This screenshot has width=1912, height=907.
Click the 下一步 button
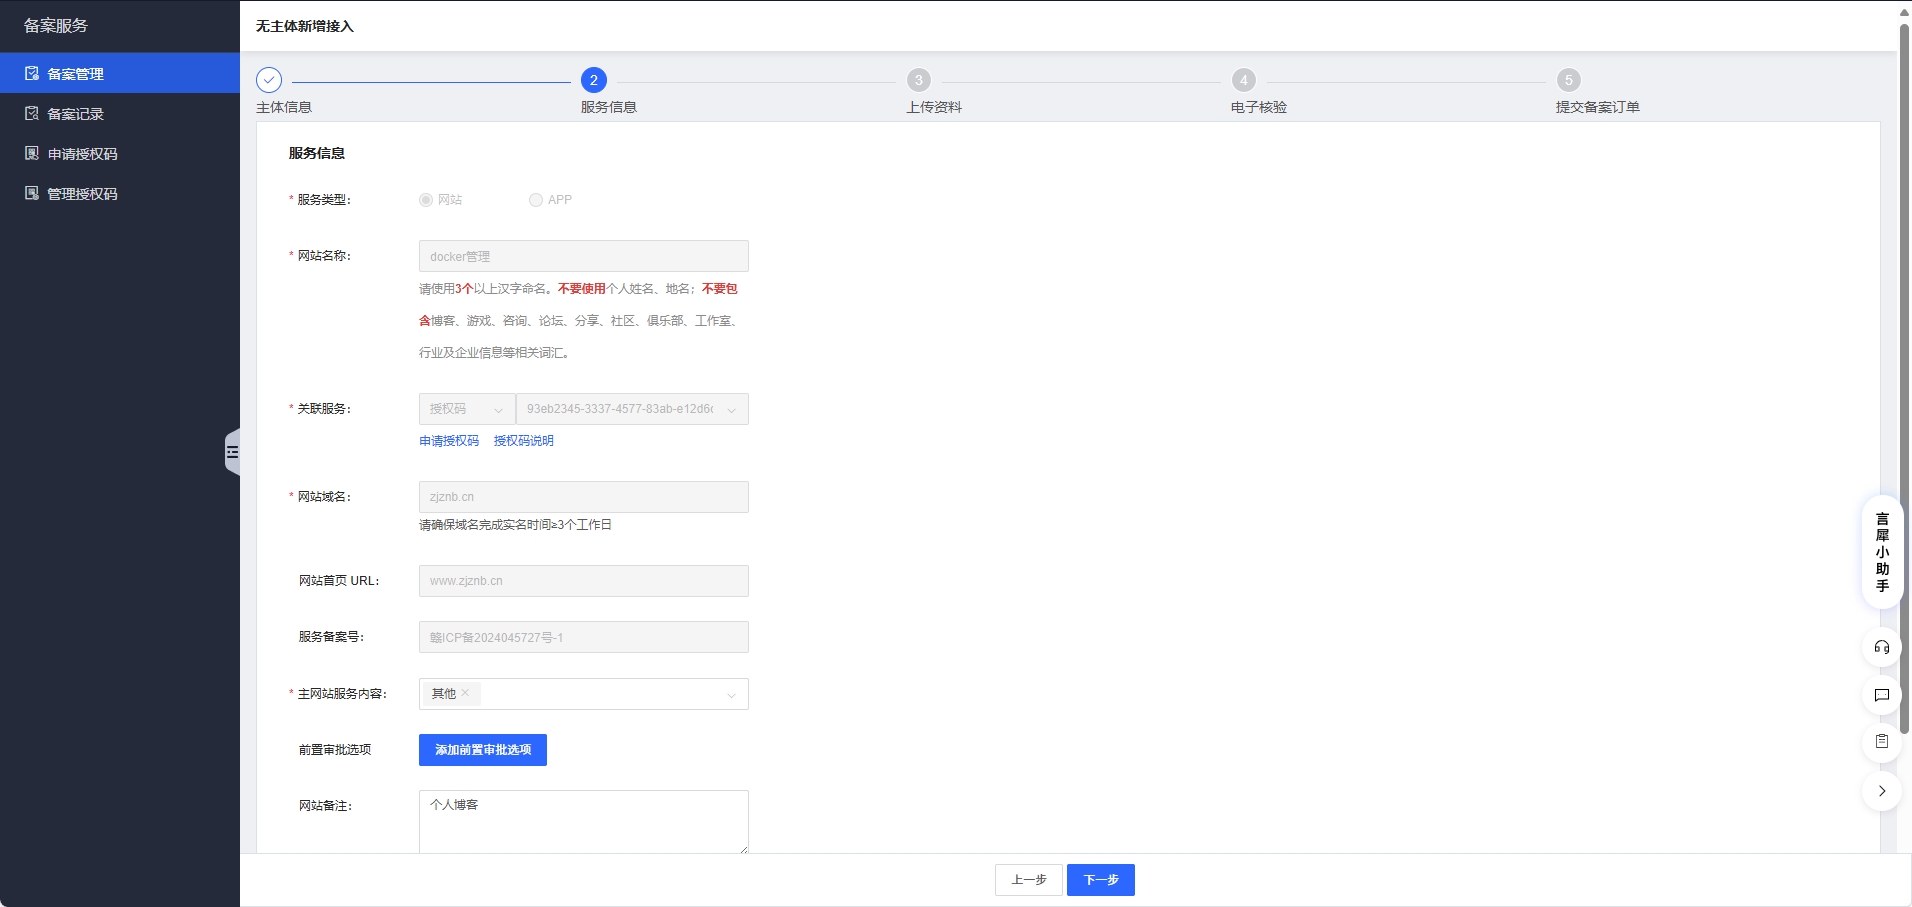click(1100, 880)
